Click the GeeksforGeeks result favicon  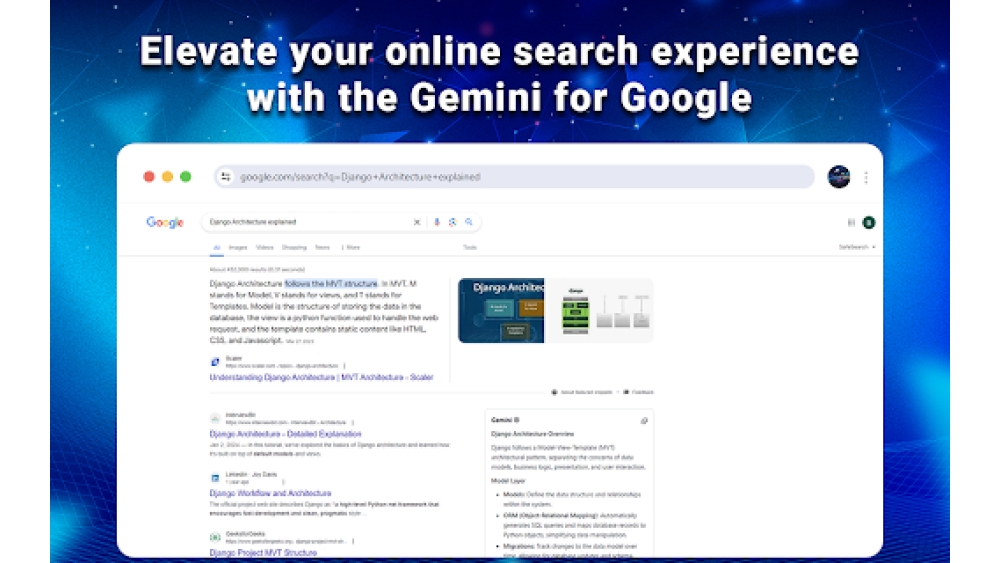[215, 537]
